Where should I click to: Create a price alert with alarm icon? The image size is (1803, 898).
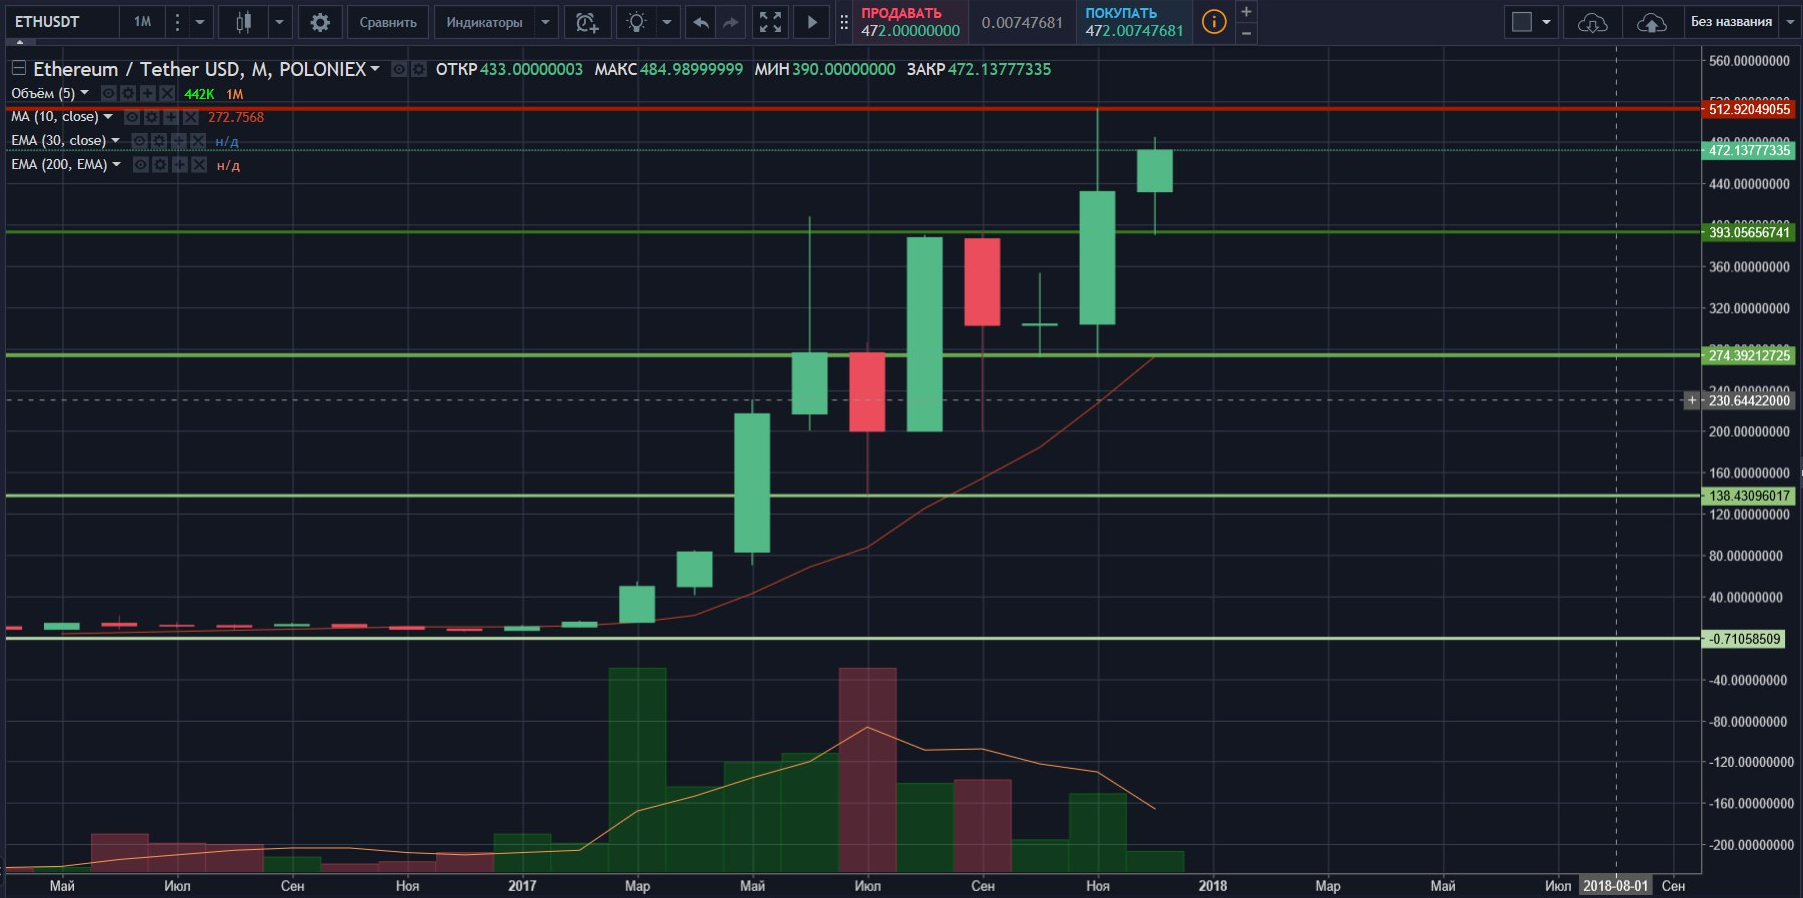click(x=587, y=22)
